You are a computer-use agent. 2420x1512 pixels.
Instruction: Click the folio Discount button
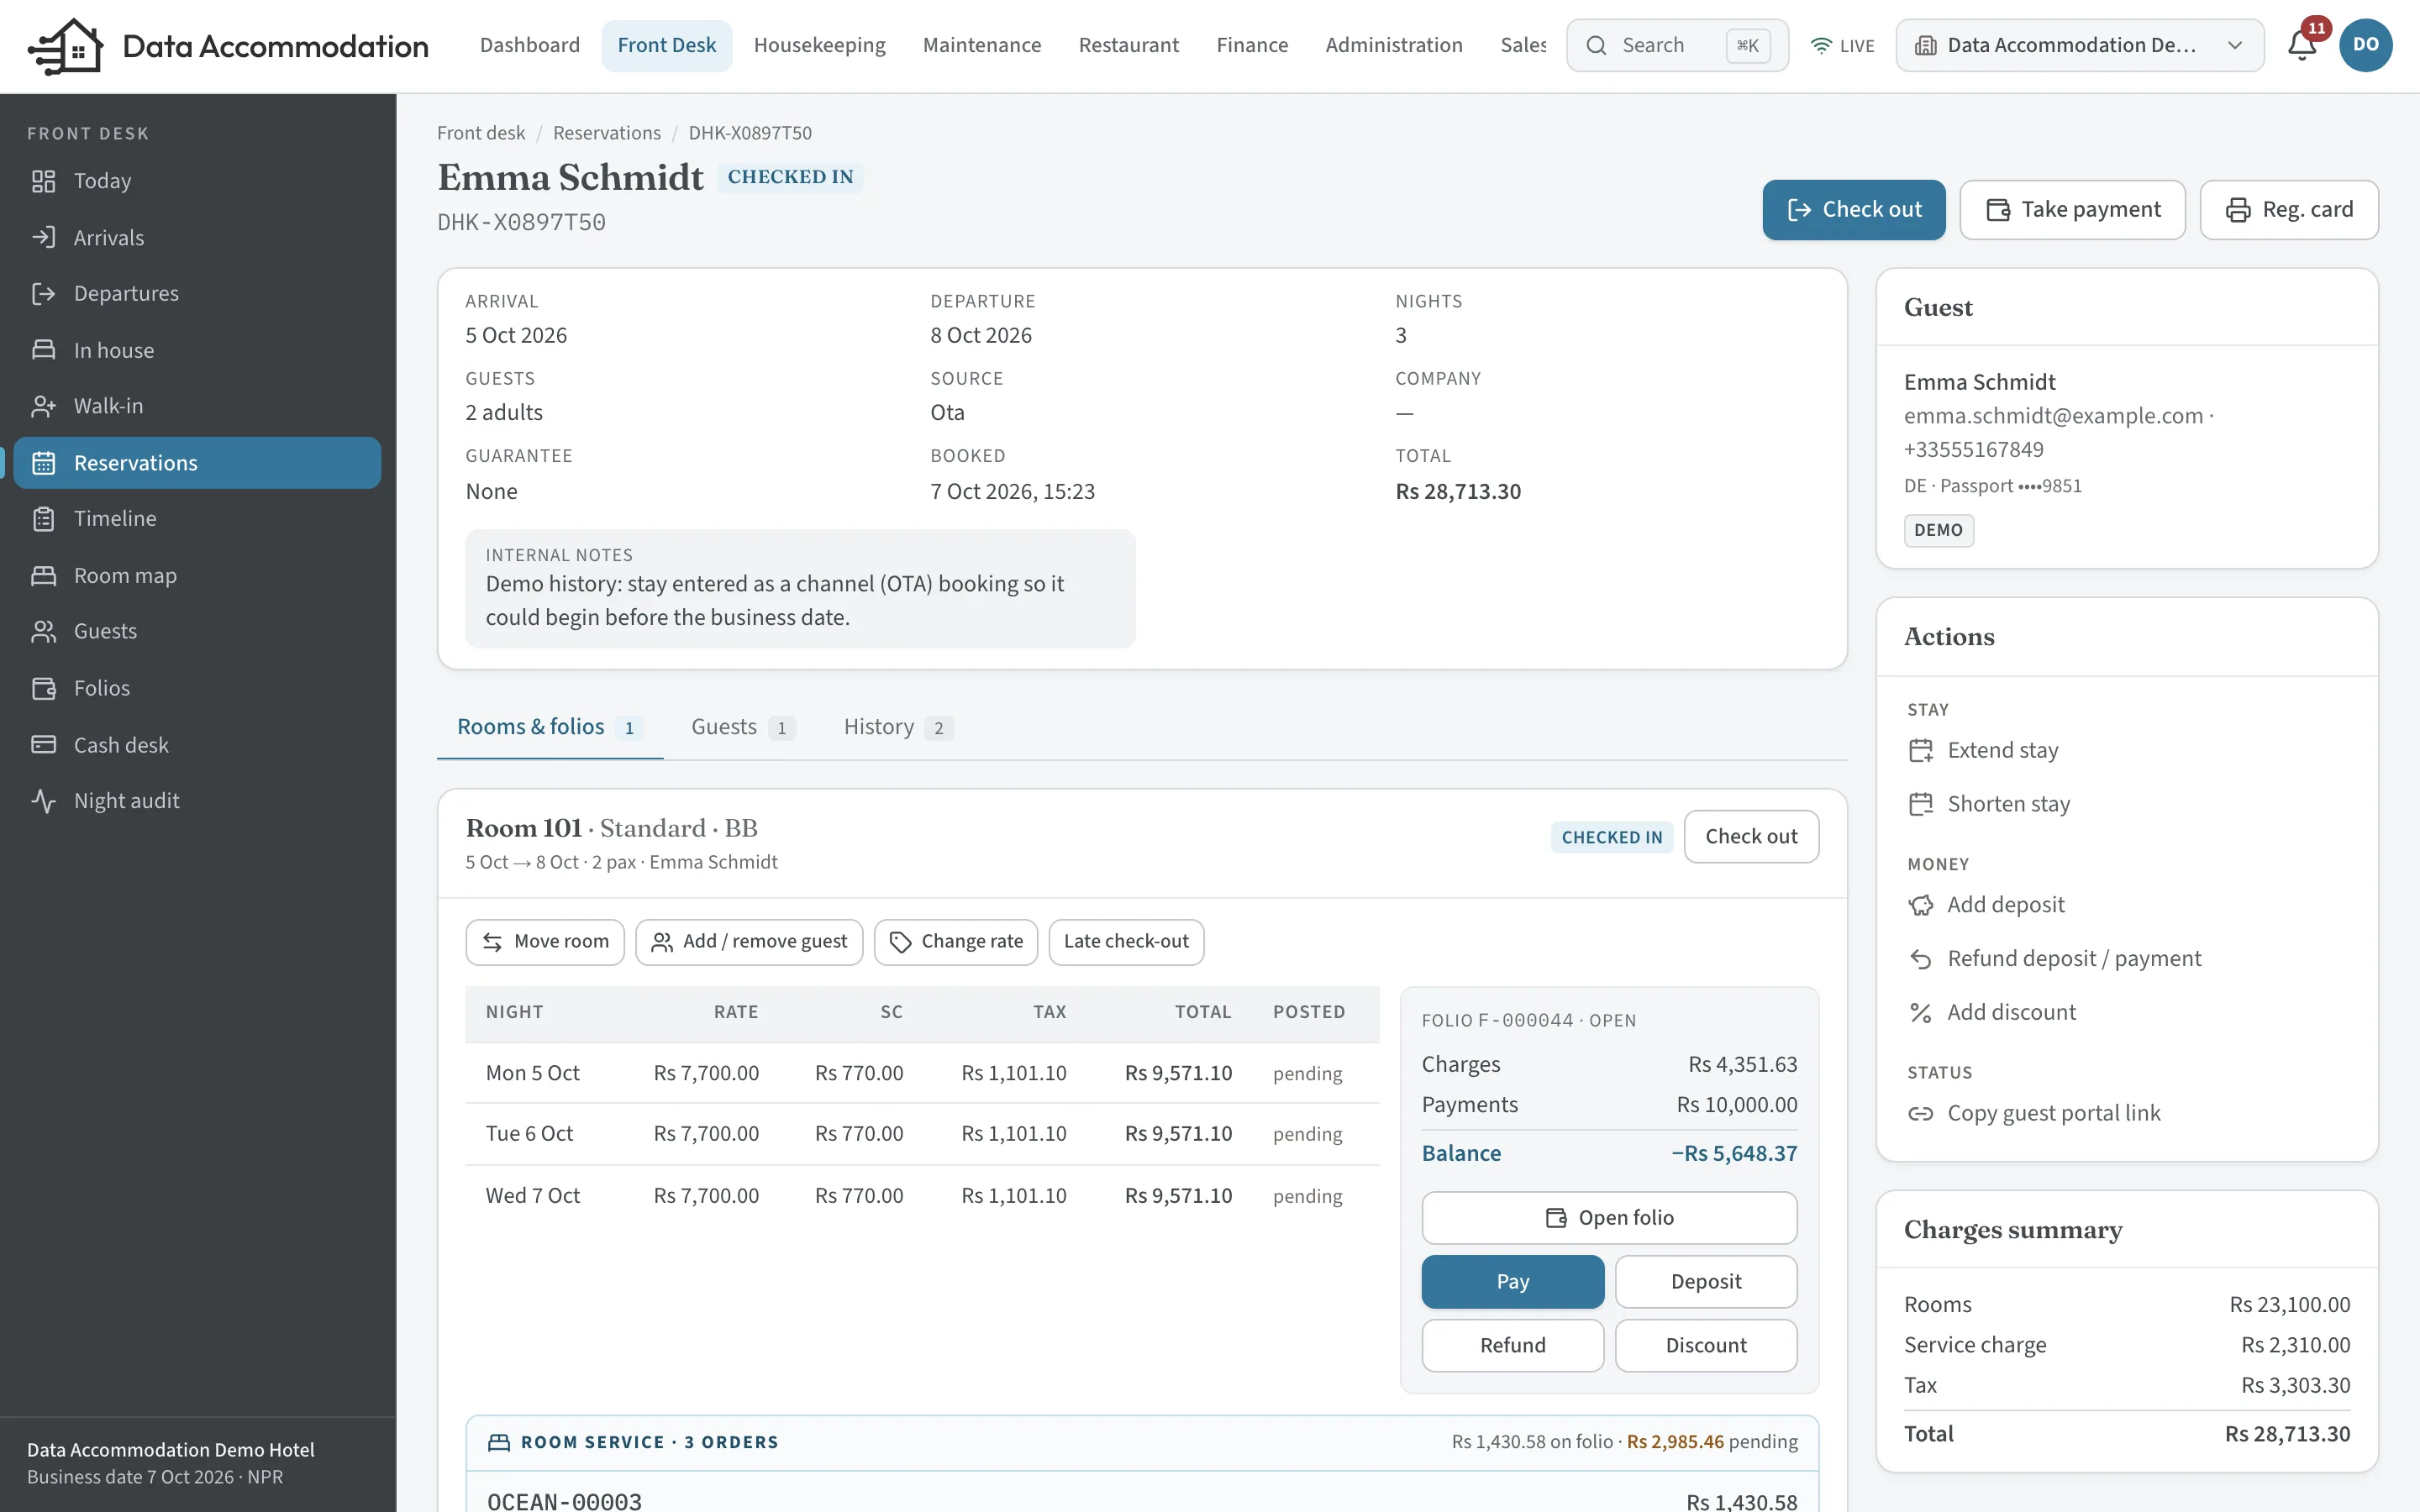(x=1706, y=1346)
